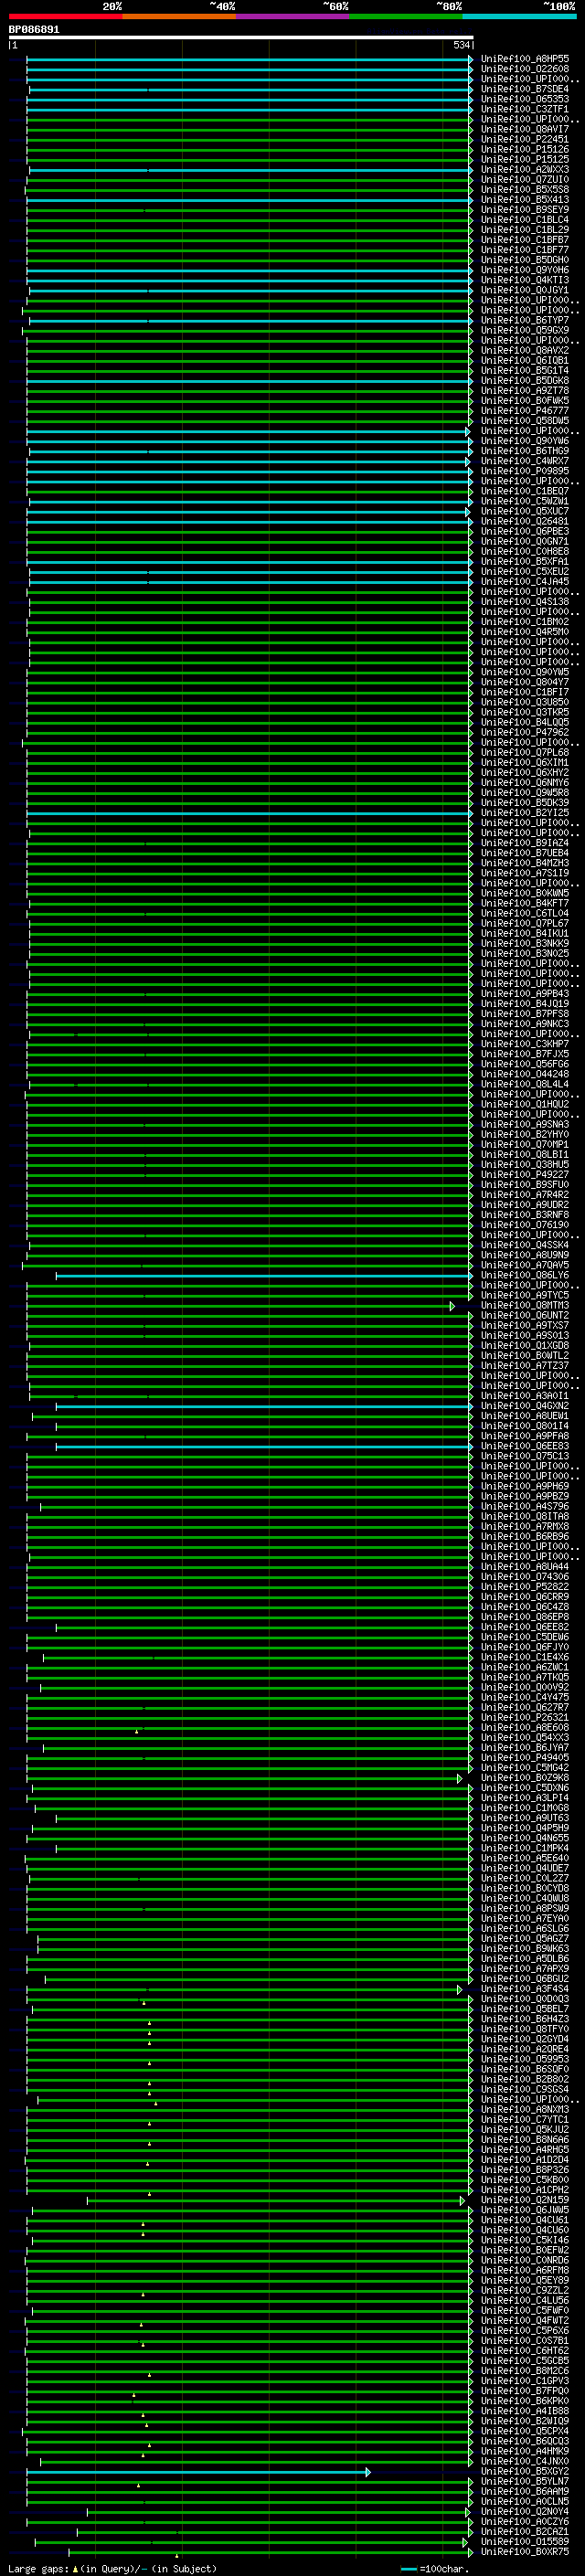Screen dimensions: 585x2576
Task: Open hit UniRef100_O22608
Action: pyautogui.click(x=525, y=70)
